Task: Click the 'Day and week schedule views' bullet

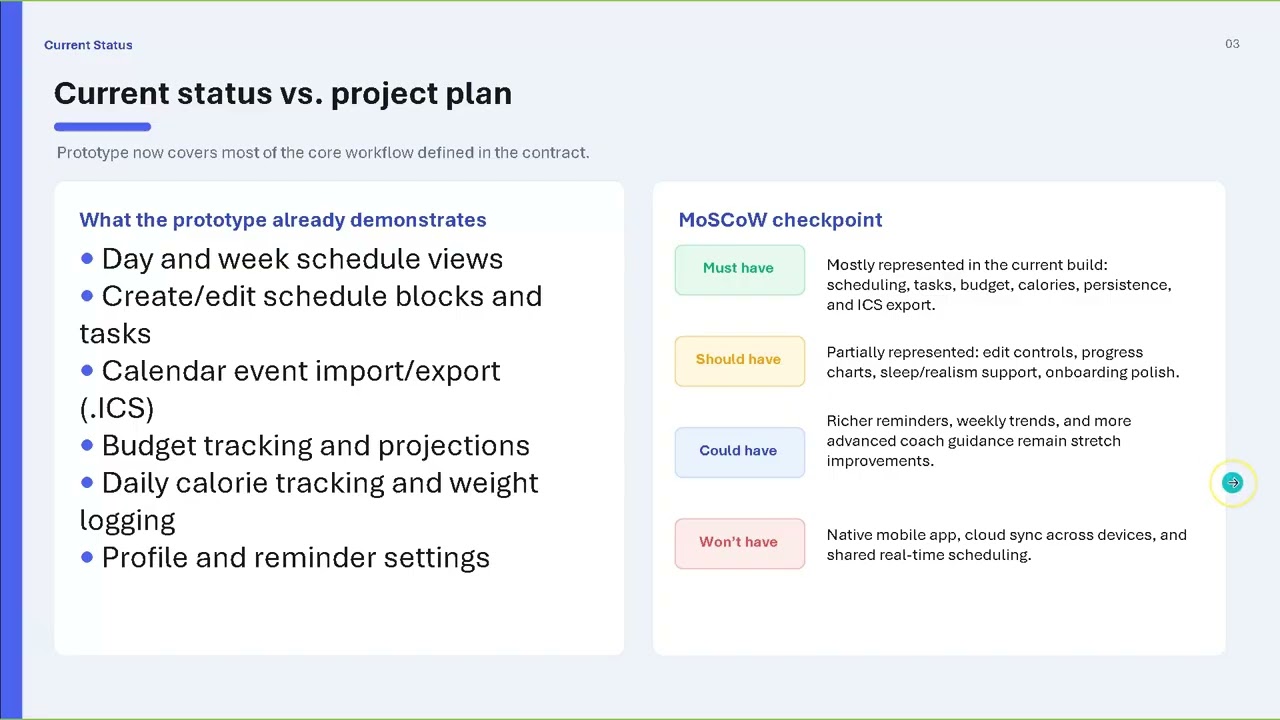Action: pyautogui.click(x=291, y=259)
